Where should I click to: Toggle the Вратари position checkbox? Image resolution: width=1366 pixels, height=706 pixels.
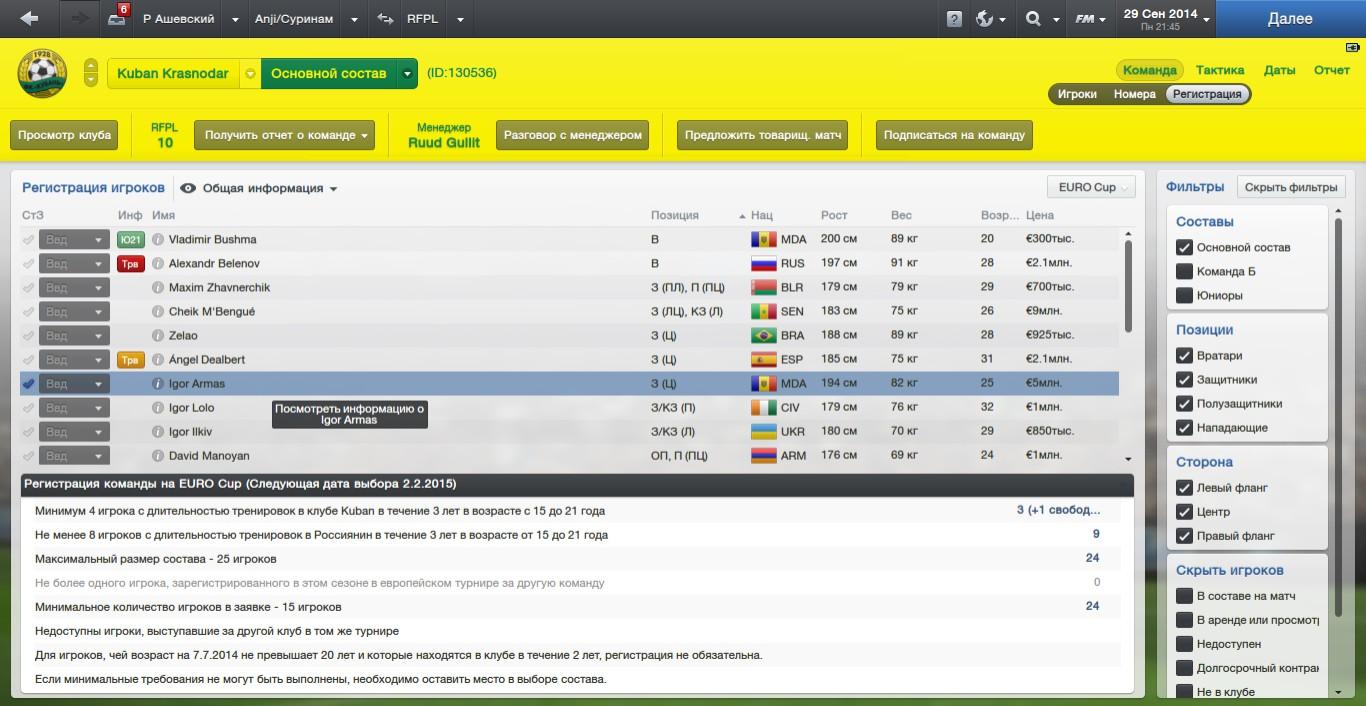point(1185,356)
